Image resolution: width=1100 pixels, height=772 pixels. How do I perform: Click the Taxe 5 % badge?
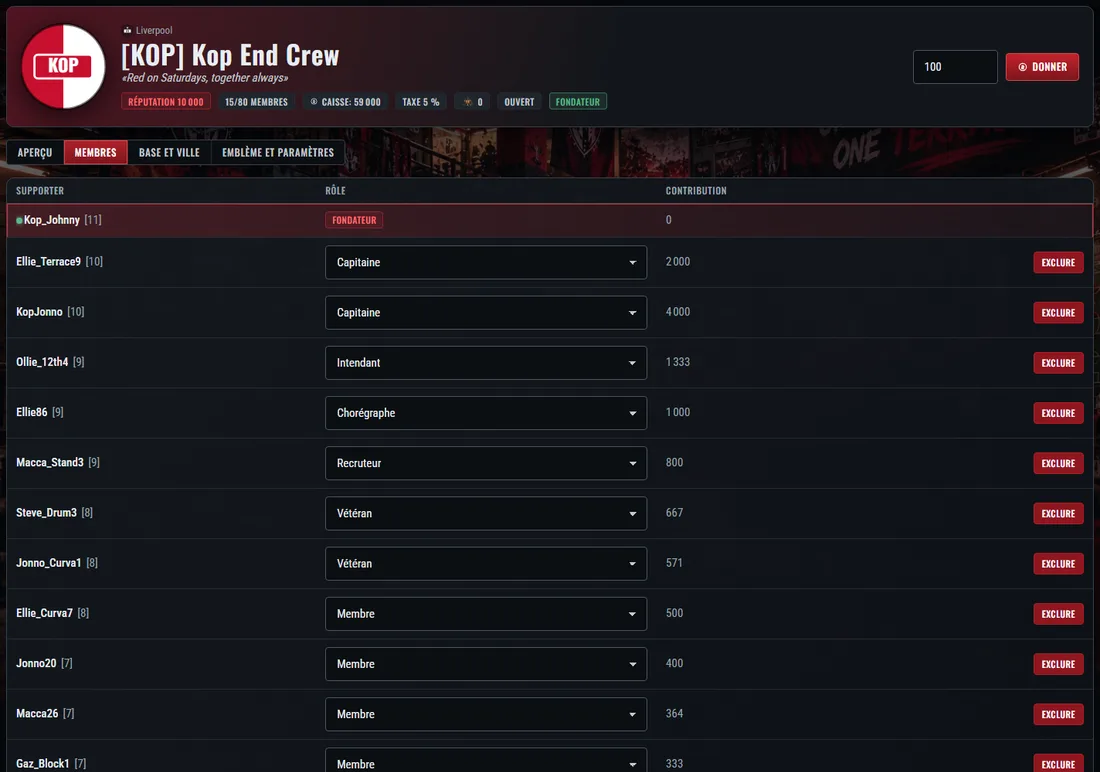(x=420, y=102)
